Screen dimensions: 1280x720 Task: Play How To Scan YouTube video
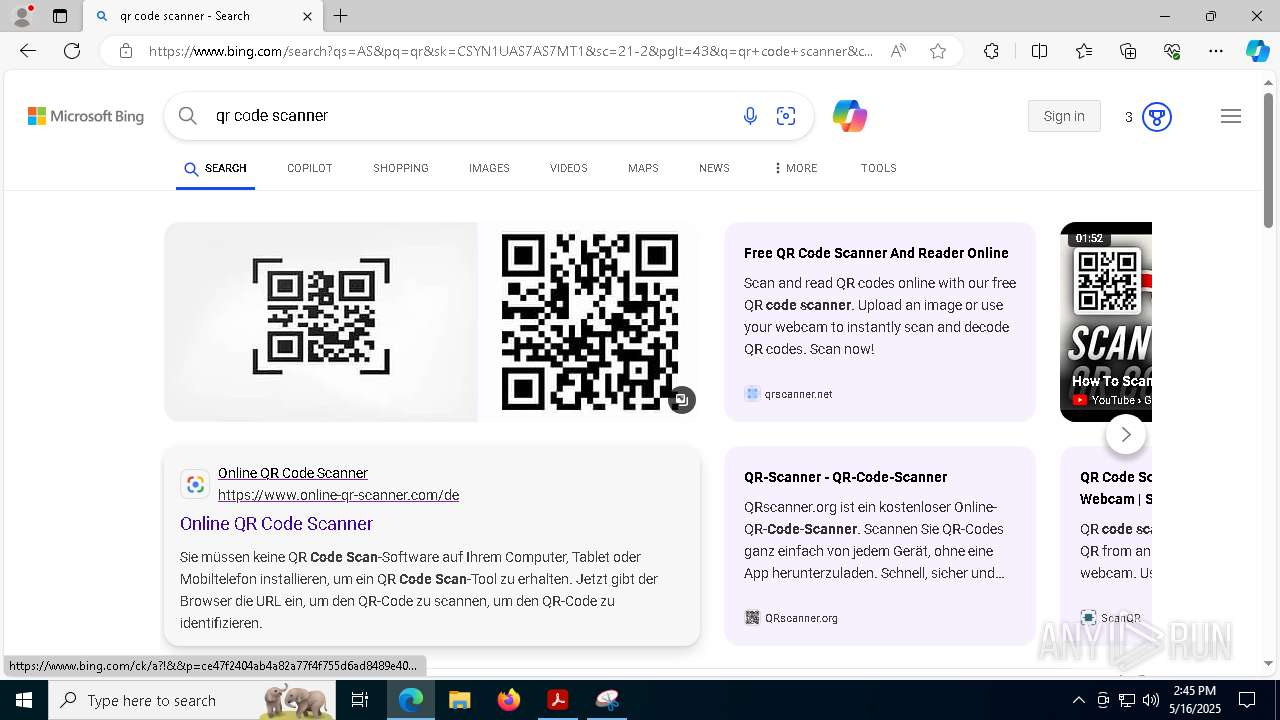coord(1106,322)
